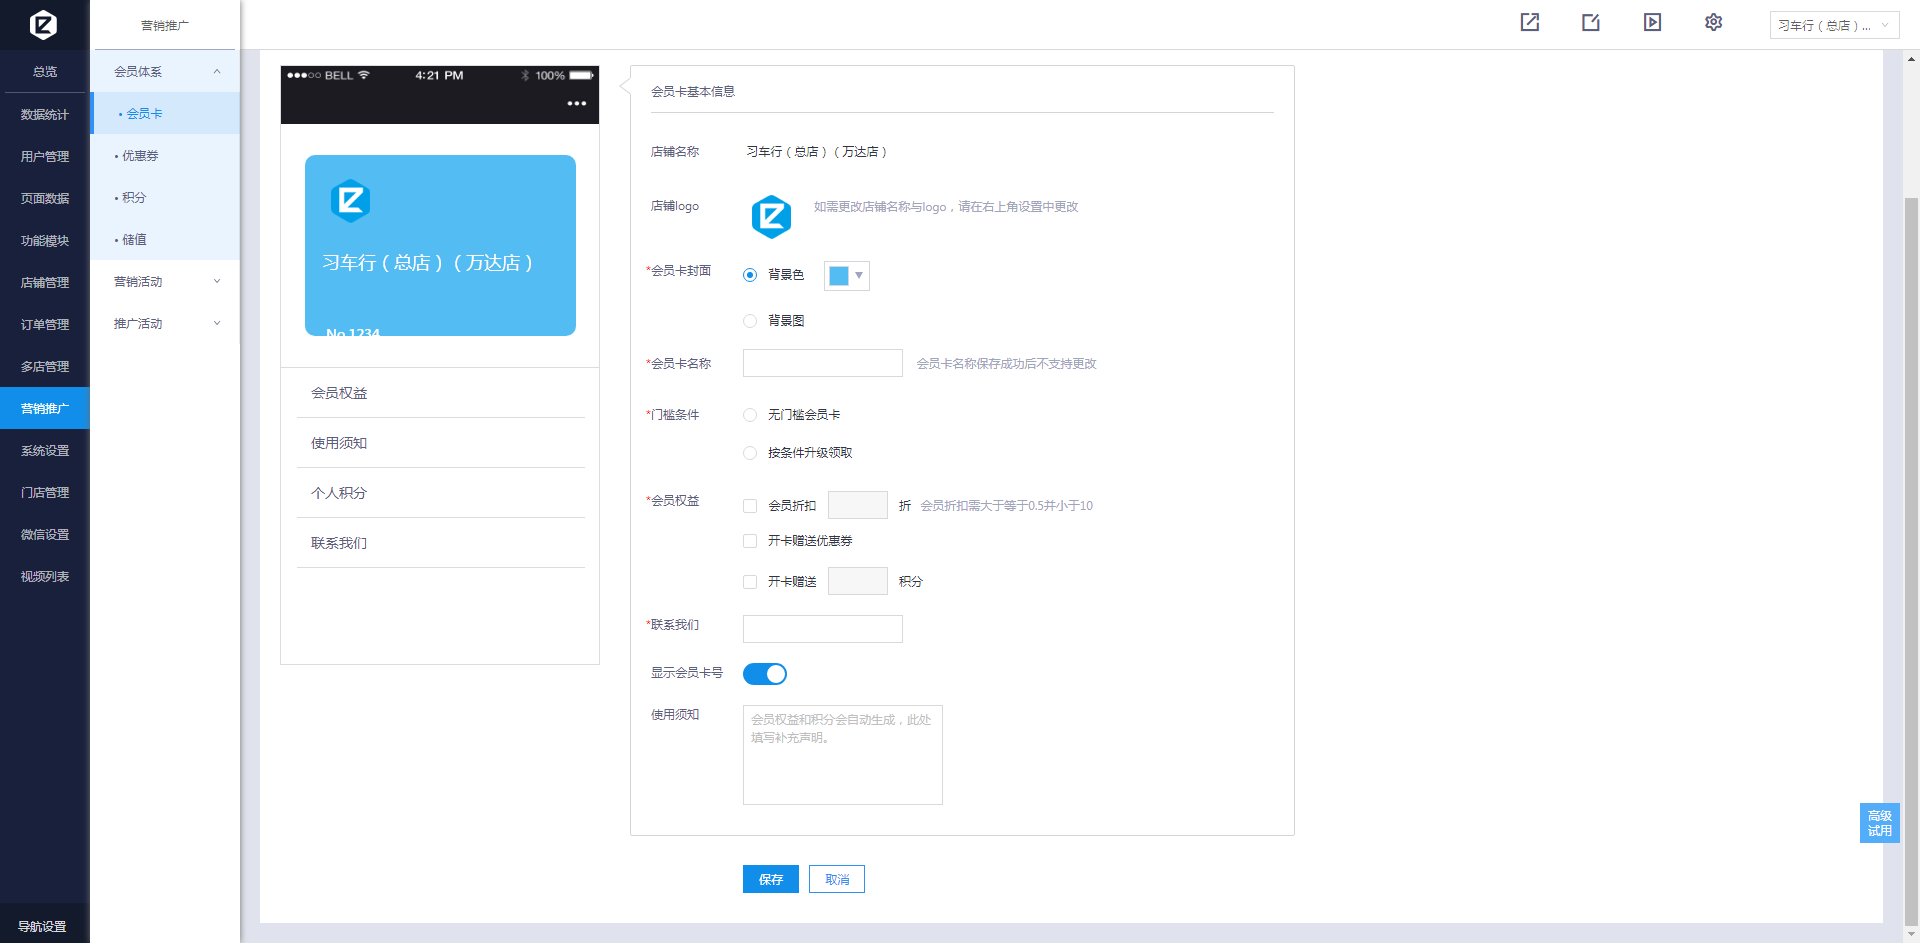Image resolution: width=1920 pixels, height=943 pixels.
Task: Open the settings gear icon
Action: click(1713, 23)
